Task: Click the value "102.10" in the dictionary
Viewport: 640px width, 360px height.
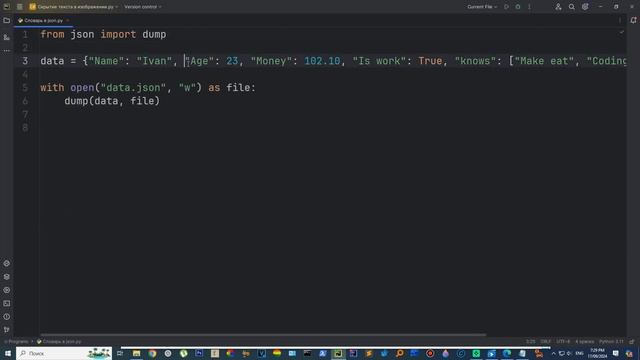Action: click(322, 61)
